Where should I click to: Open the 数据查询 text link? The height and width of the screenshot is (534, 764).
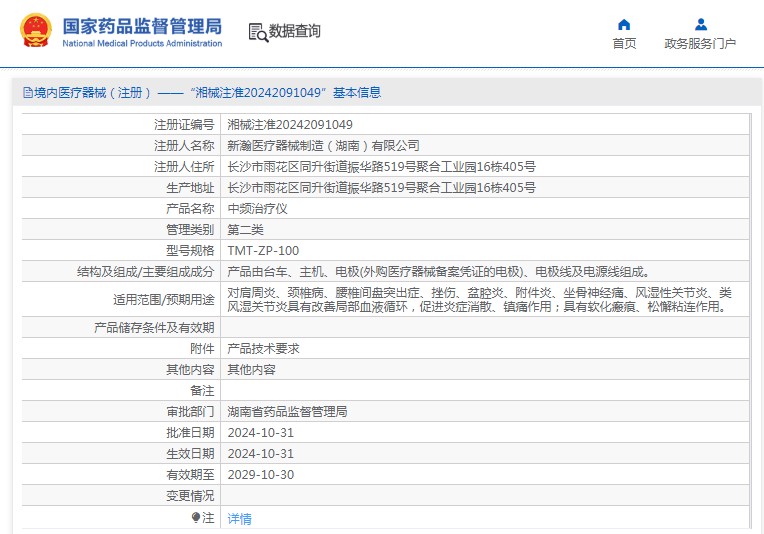(295, 32)
